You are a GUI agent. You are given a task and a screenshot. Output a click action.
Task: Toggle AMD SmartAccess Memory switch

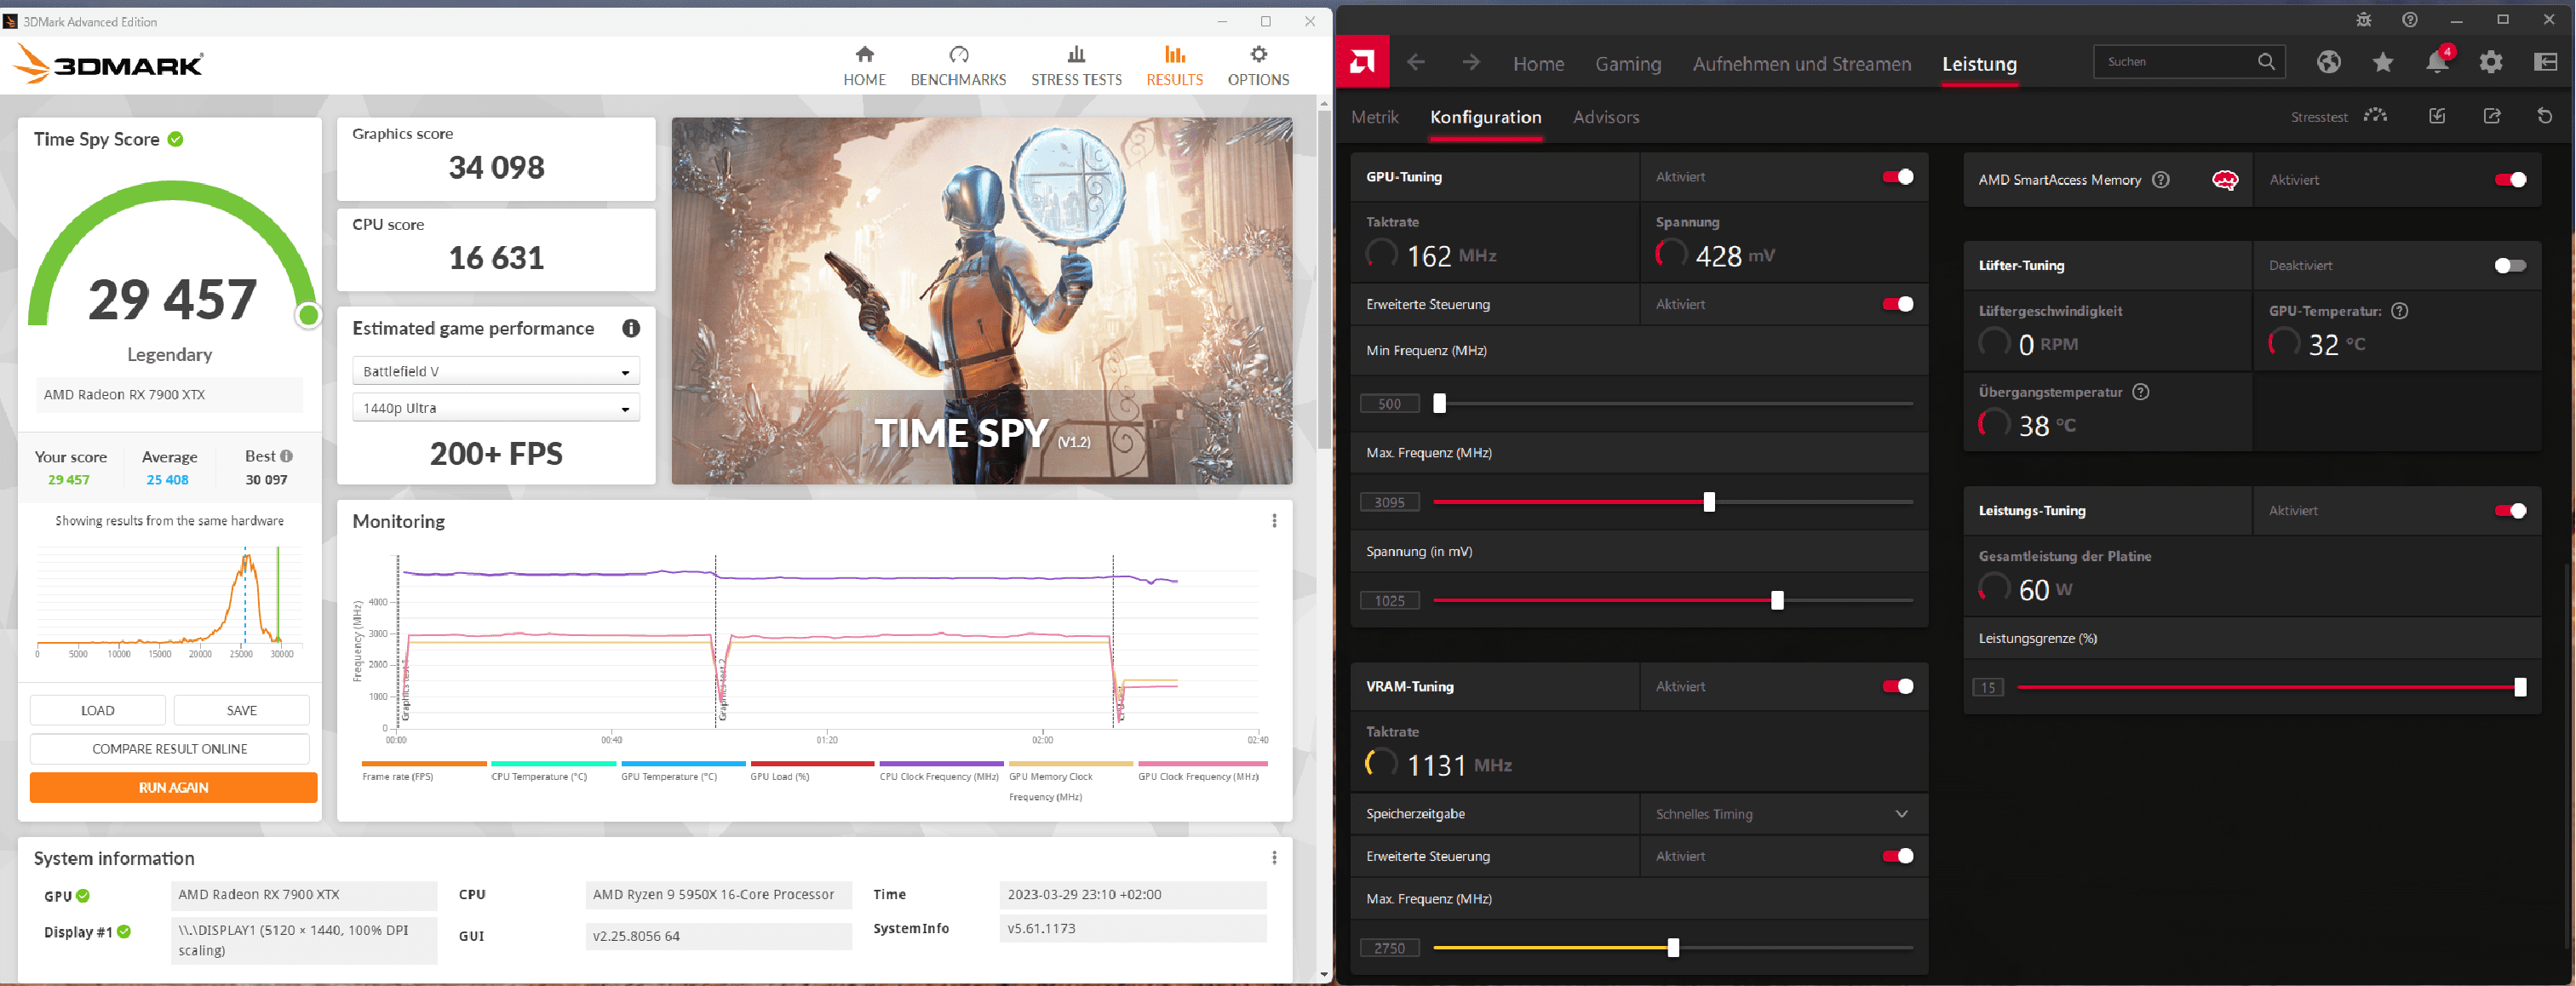pos(2510,180)
